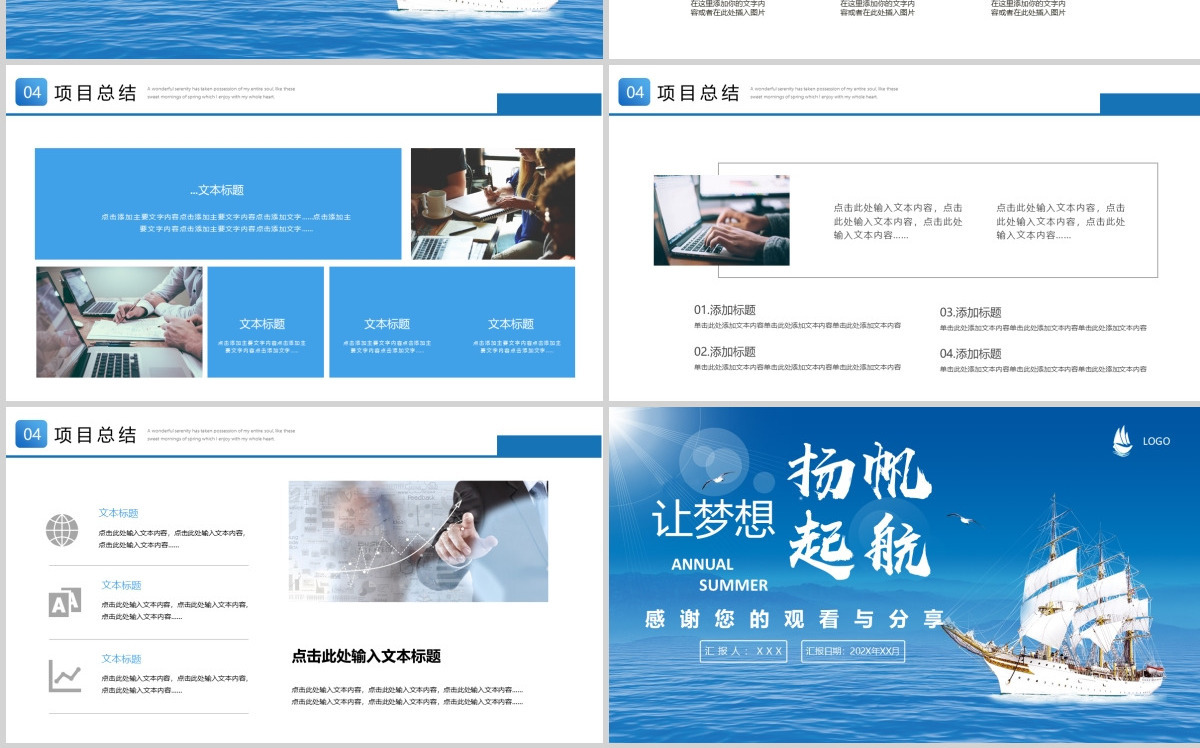
Task: Select the 'SUMMER' text
Action: pos(734,585)
